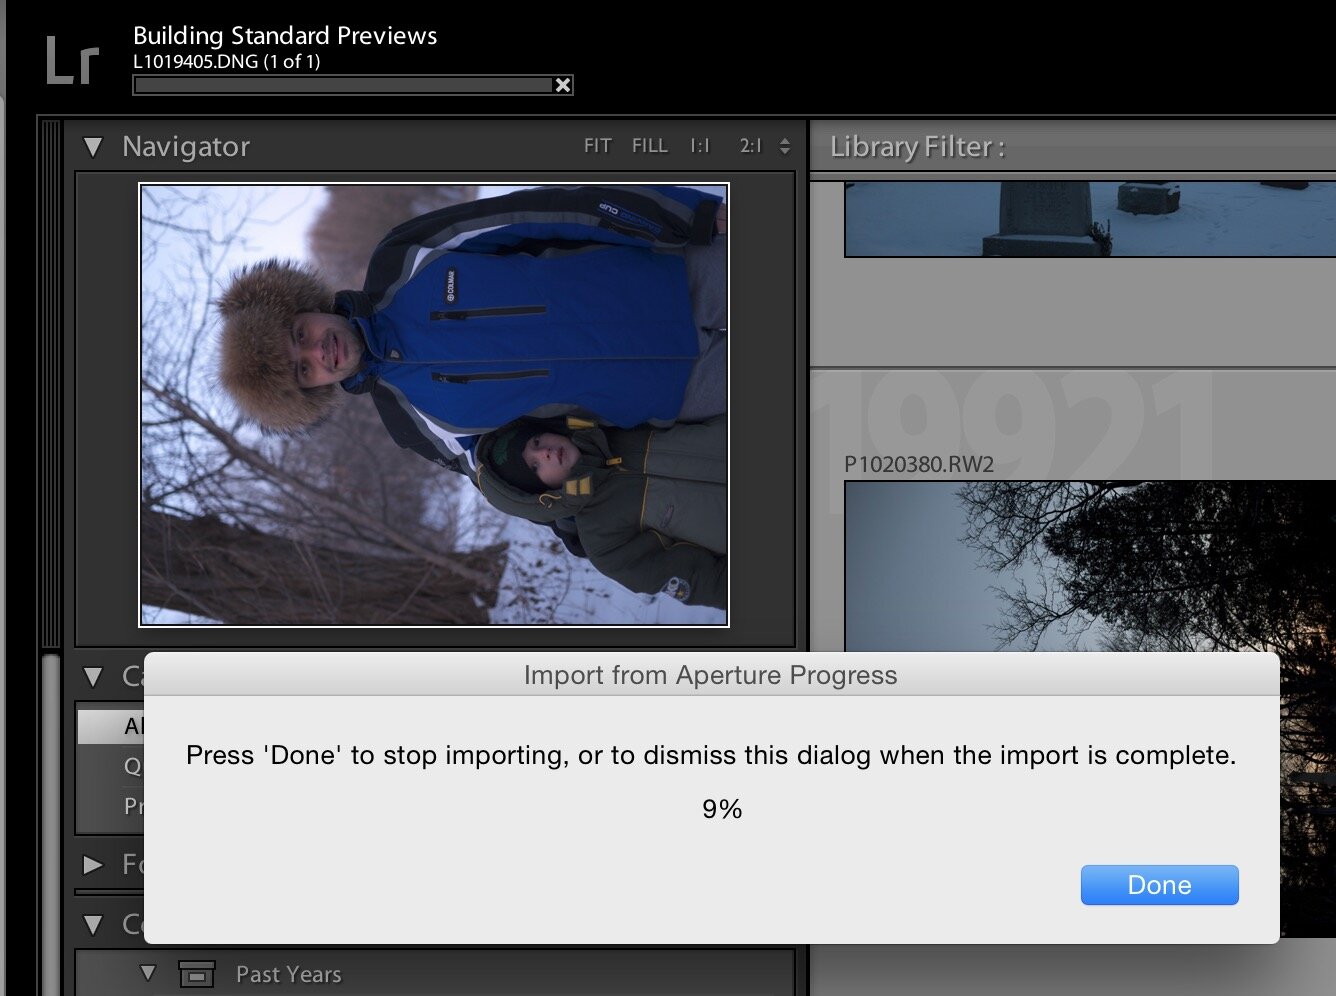Click Done in Import from Aperture dialog
The width and height of the screenshot is (1336, 996).
click(x=1159, y=885)
